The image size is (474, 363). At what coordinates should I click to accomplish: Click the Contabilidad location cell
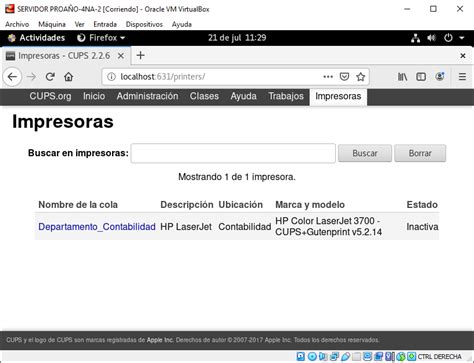(x=245, y=227)
